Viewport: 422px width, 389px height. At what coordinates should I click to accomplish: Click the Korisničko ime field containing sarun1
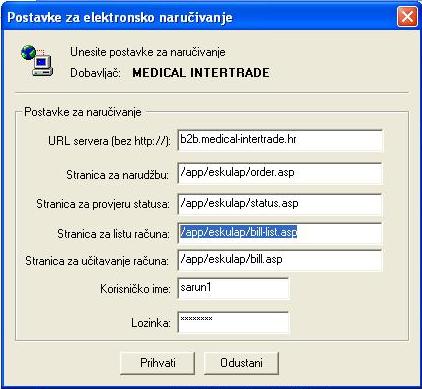(x=233, y=288)
